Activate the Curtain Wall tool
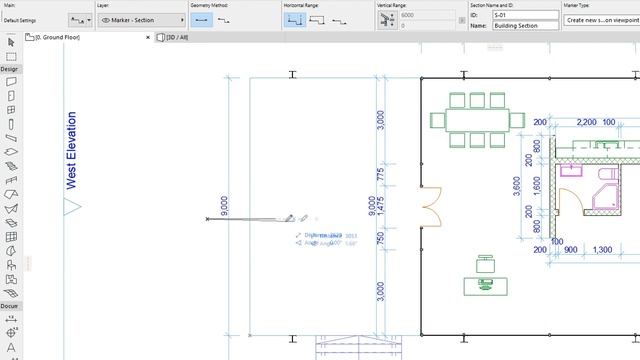640x360 pixels. coord(11,237)
